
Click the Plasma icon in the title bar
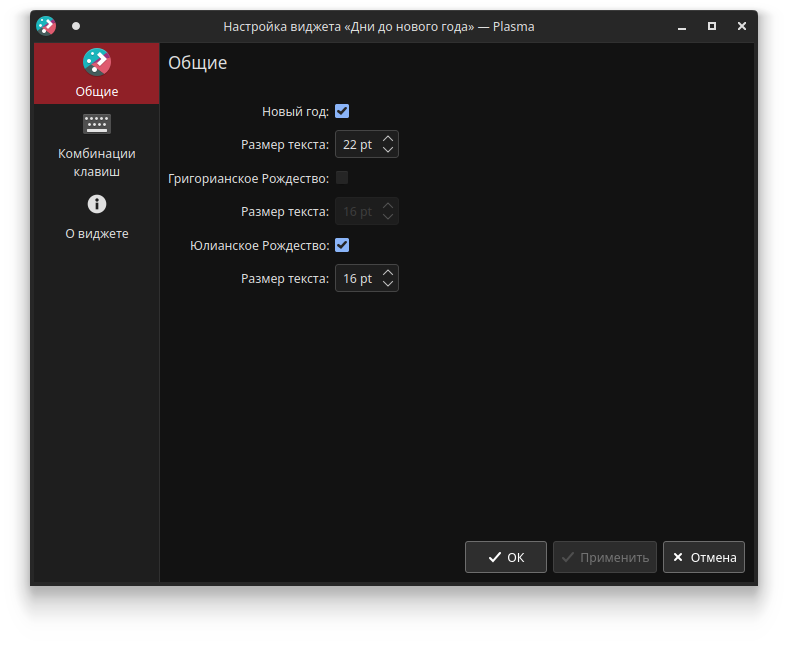coord(46,26)
